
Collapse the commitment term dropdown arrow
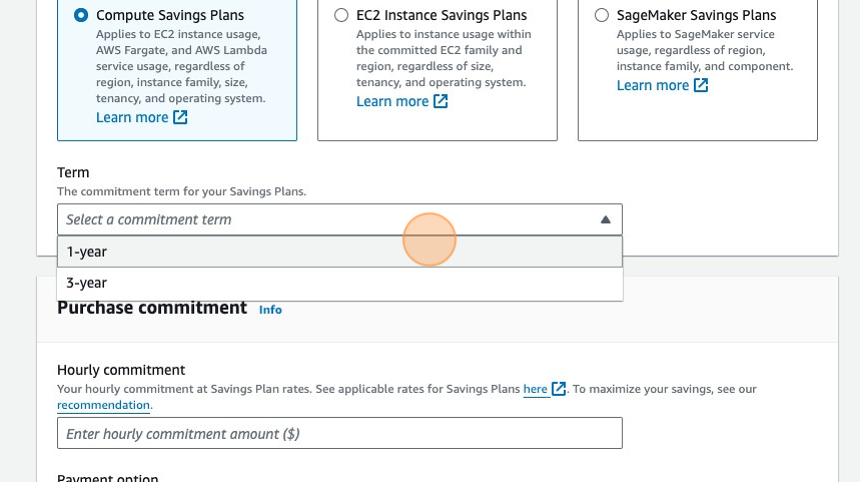click(x=605, y=220)
